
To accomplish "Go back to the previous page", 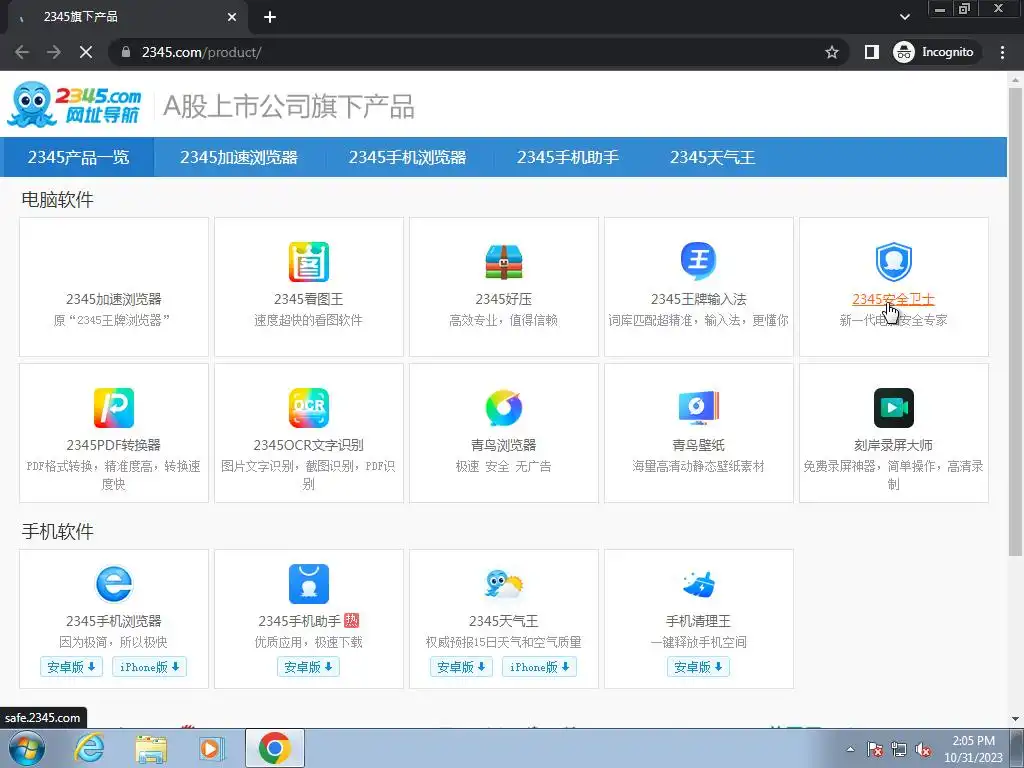I will click(22, 52).
